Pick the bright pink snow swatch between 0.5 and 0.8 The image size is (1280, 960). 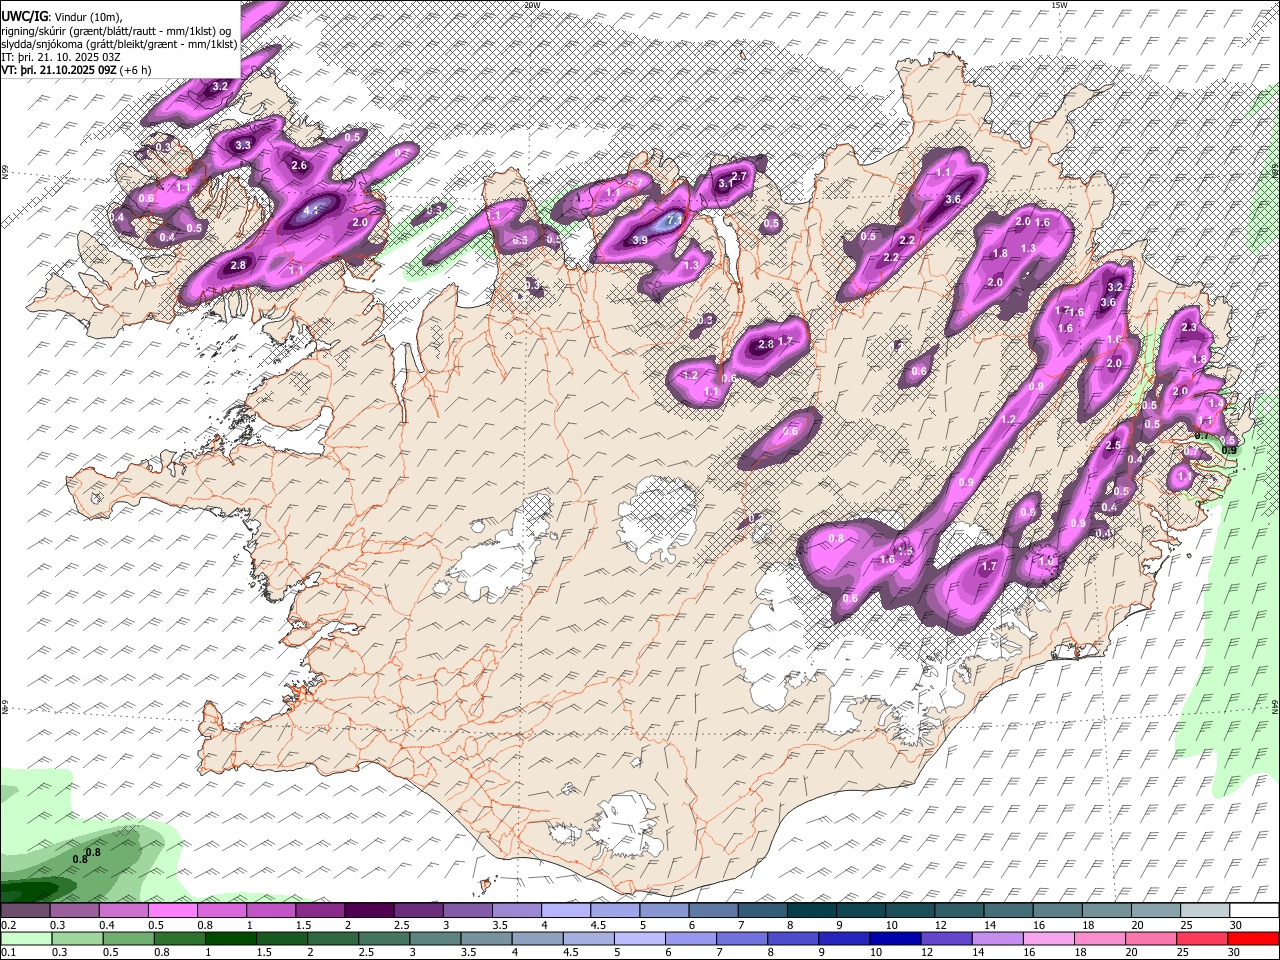[173, 910]
